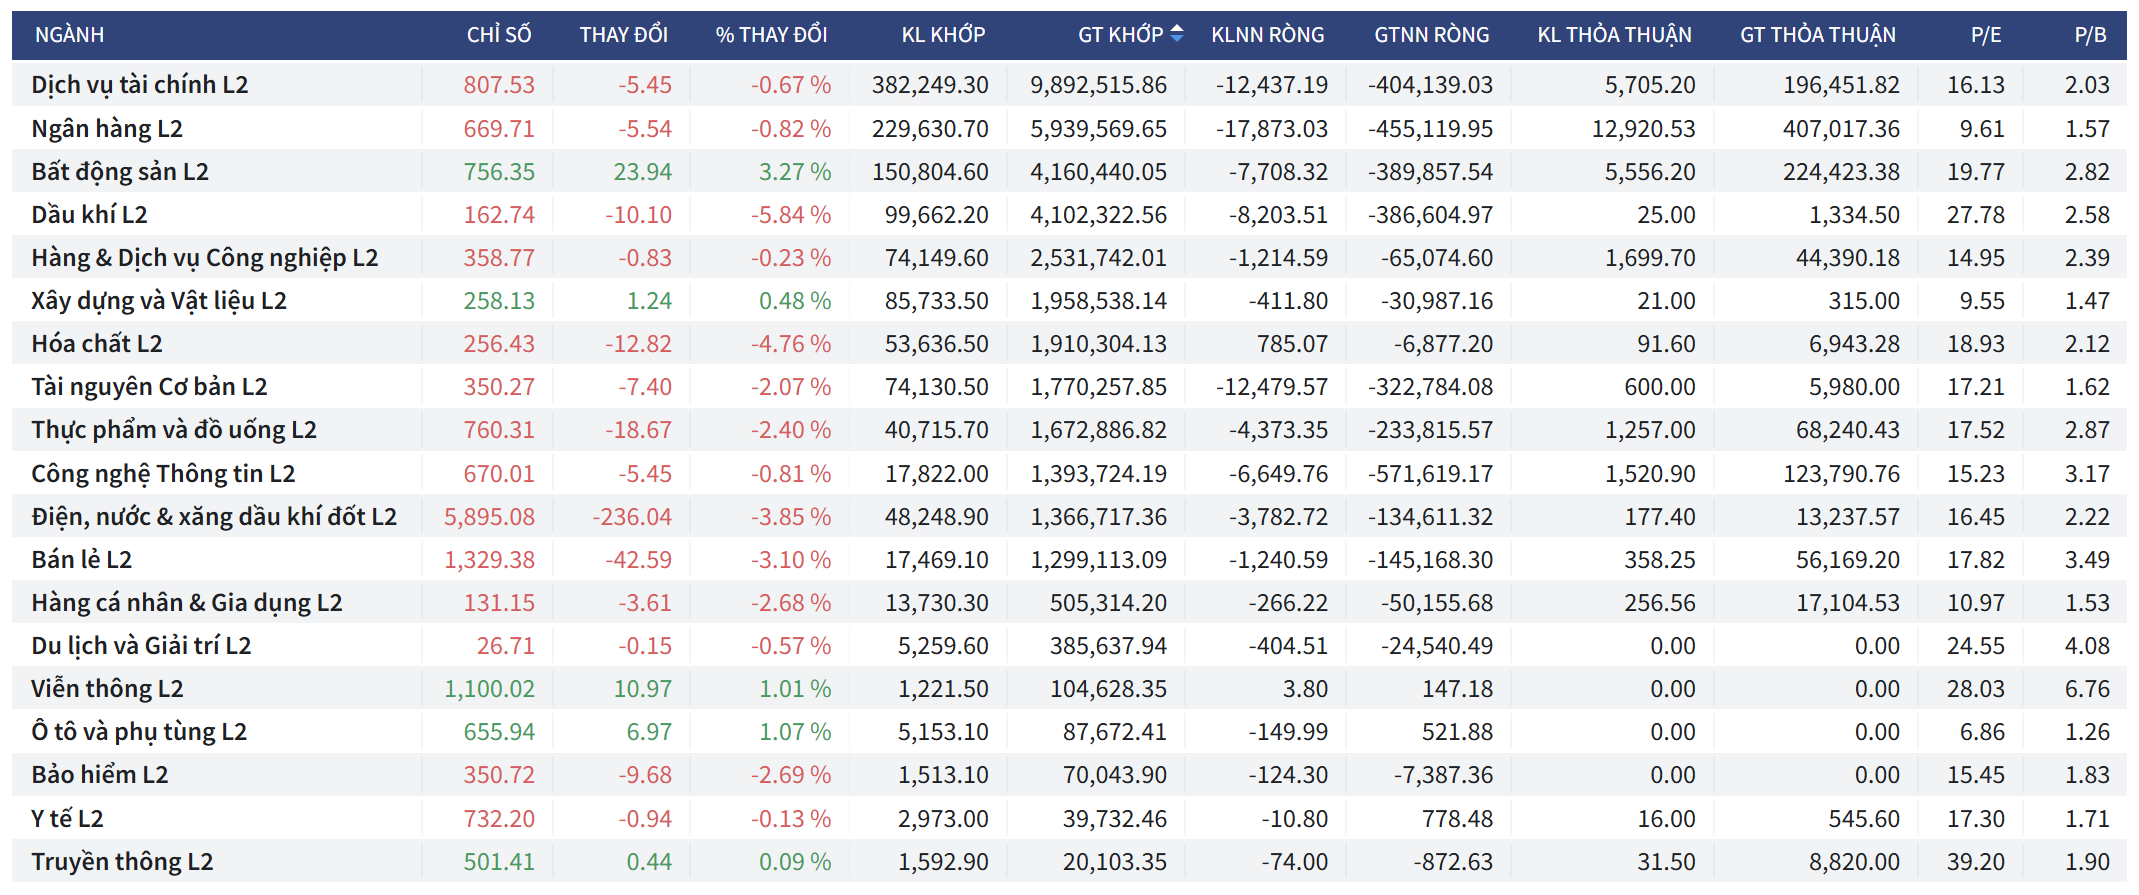Click the THAY ĐỔI column header

623,35
